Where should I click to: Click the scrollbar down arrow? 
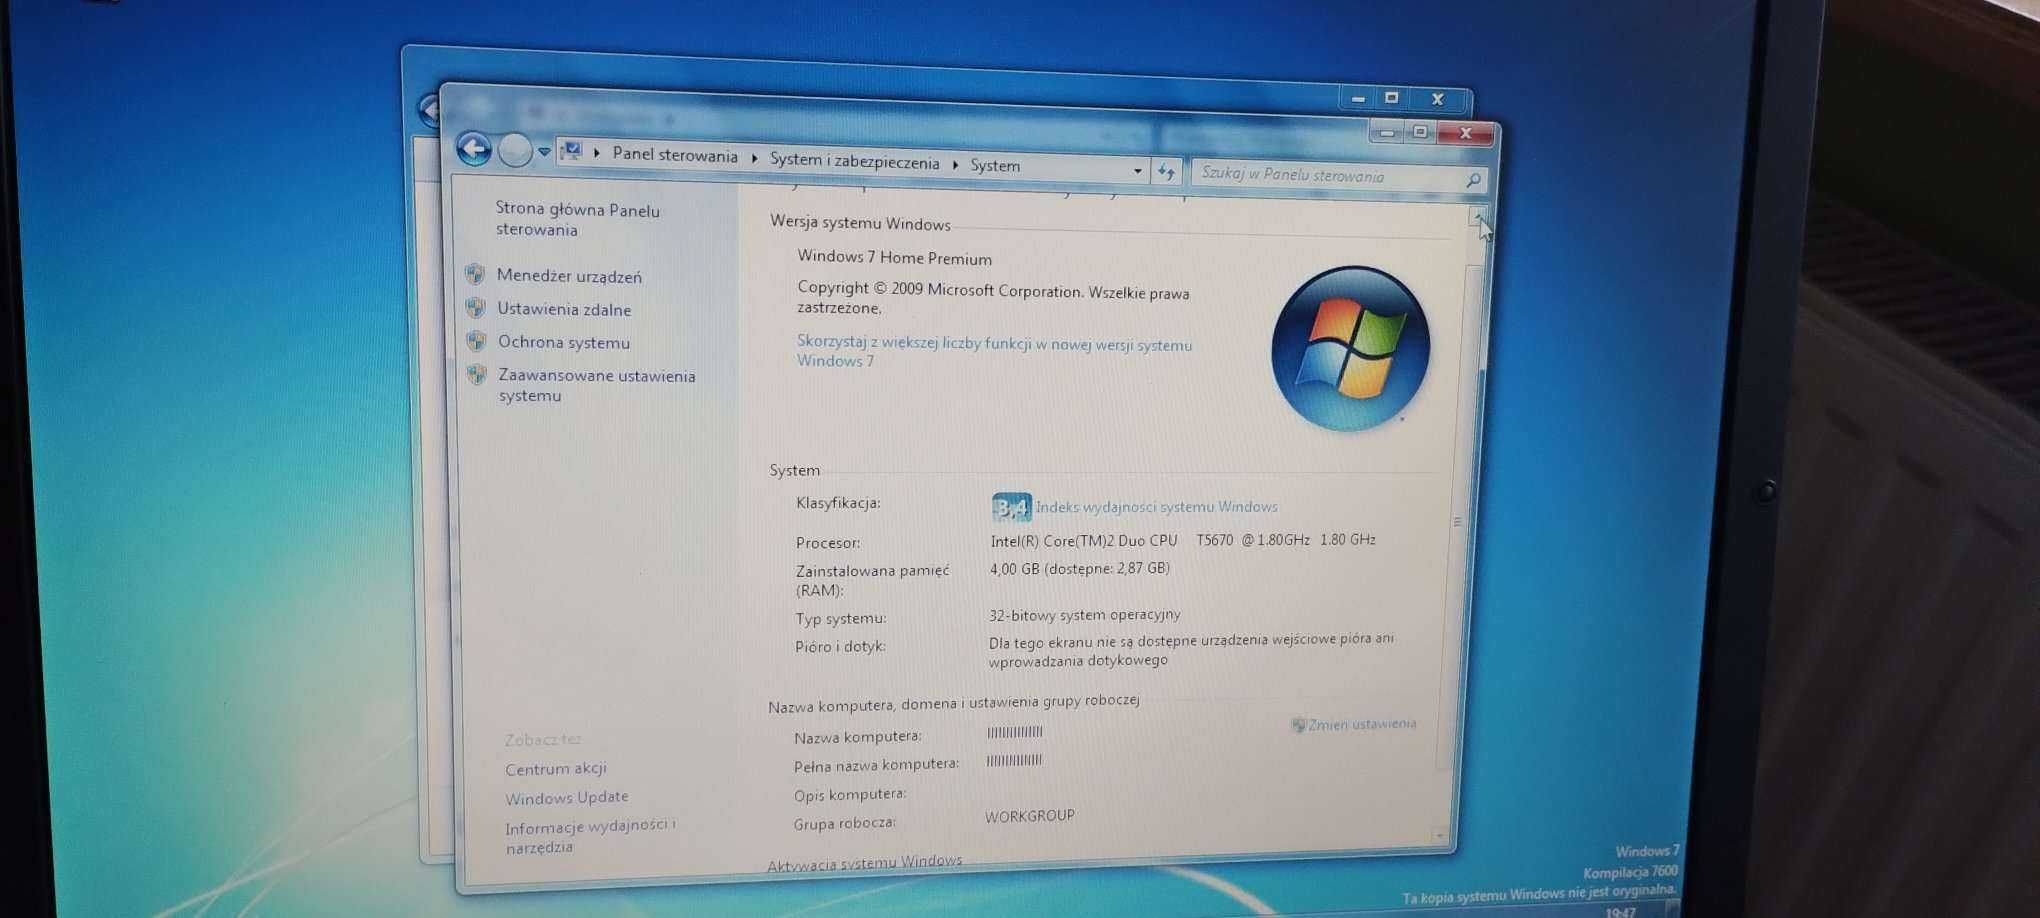click(x=1440, y=835)
